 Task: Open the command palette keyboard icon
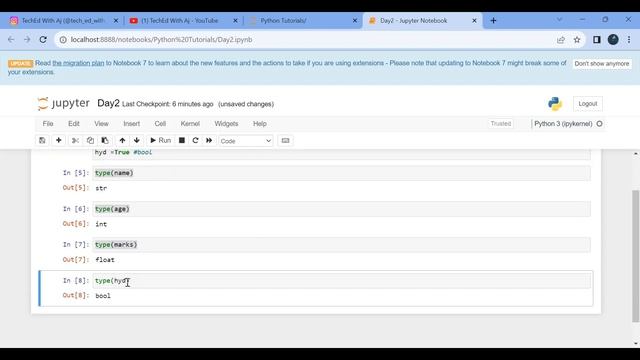285,140
